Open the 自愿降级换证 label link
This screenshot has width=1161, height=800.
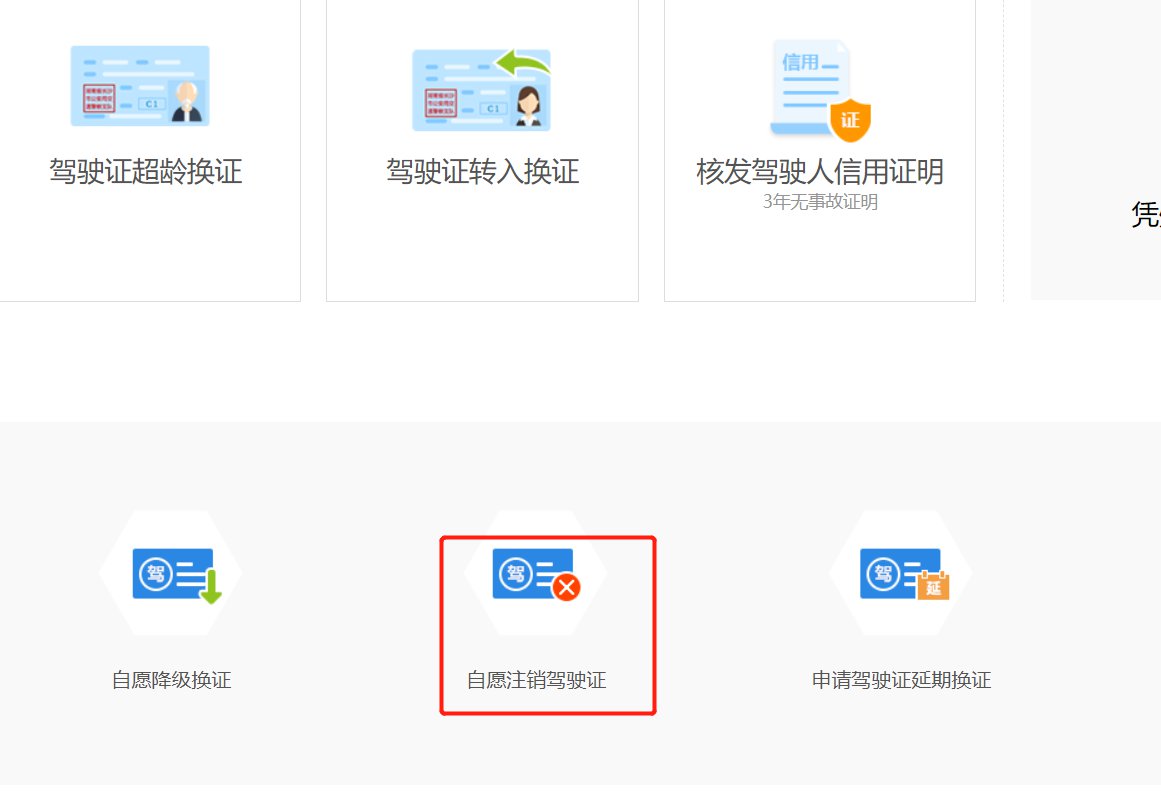172,680
